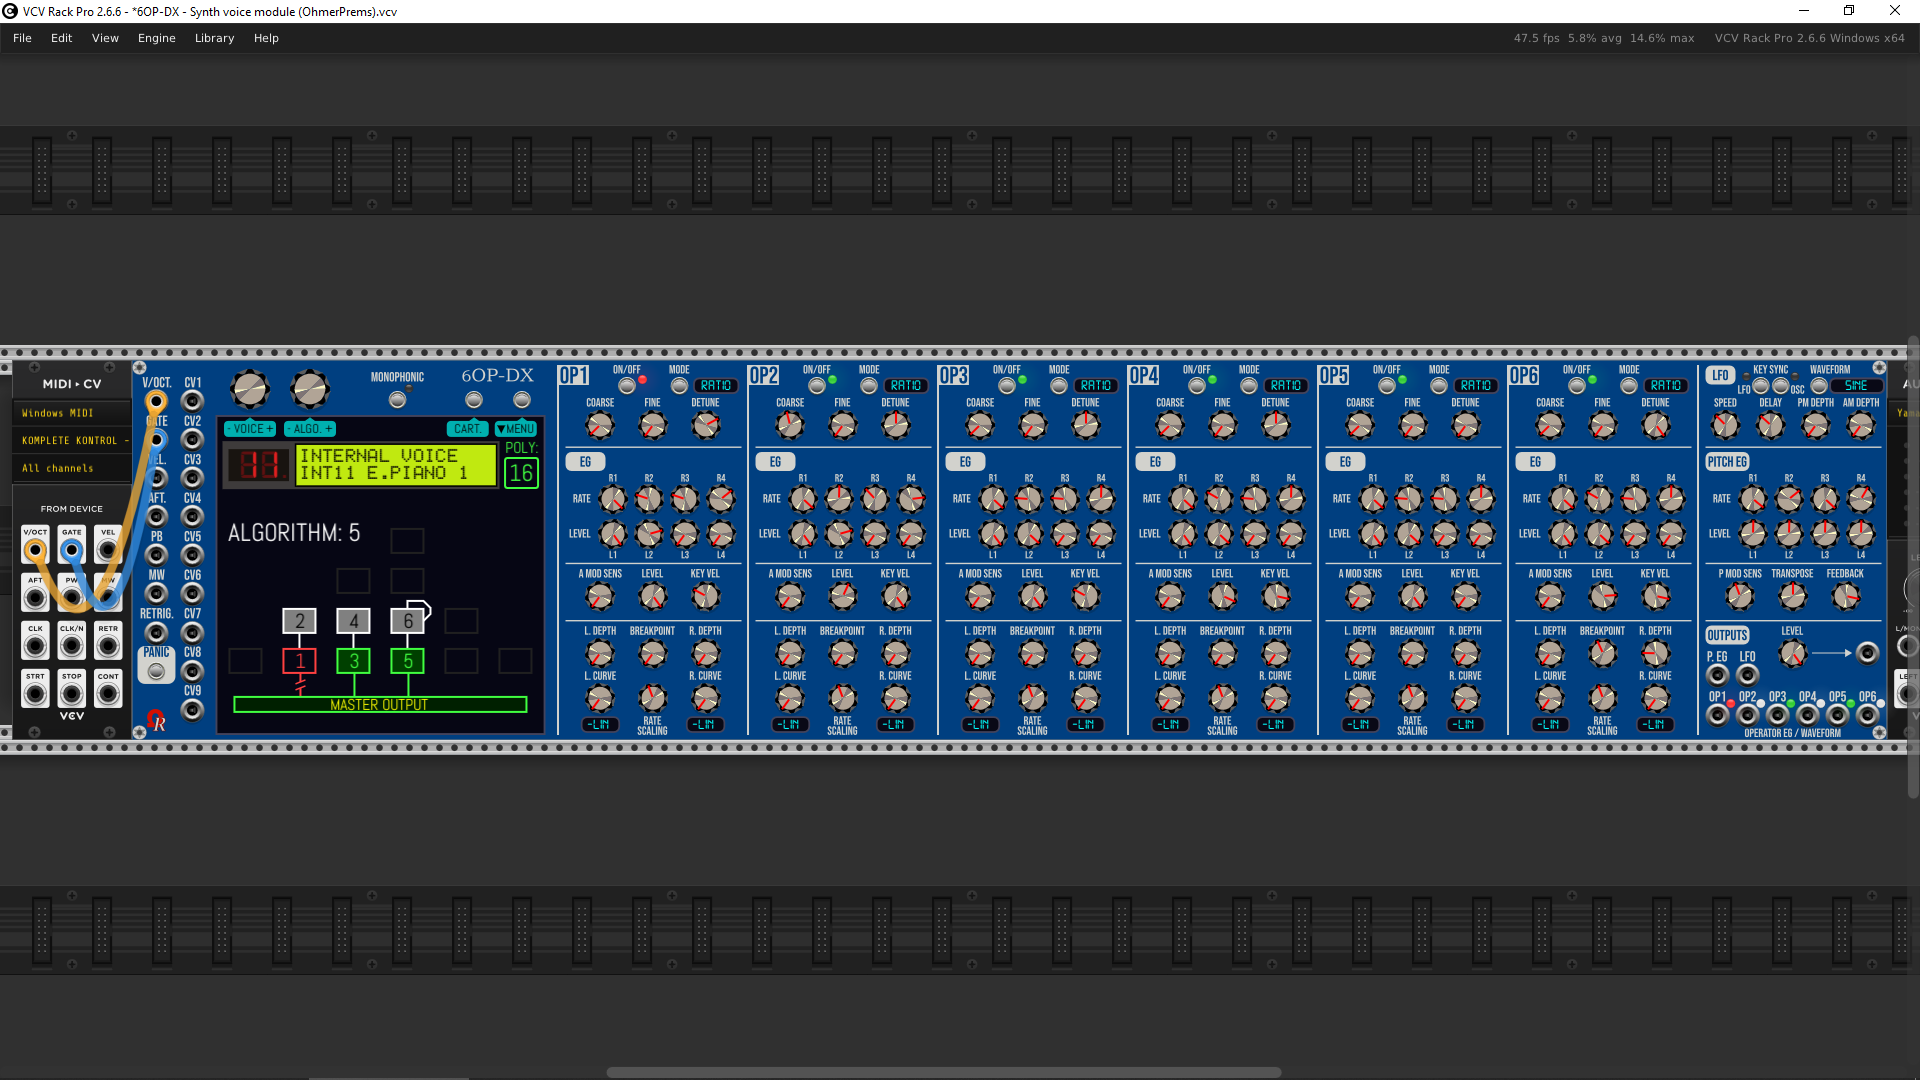
Task: Click the STOP output jack on MIDI-CV
Action: 71,692
